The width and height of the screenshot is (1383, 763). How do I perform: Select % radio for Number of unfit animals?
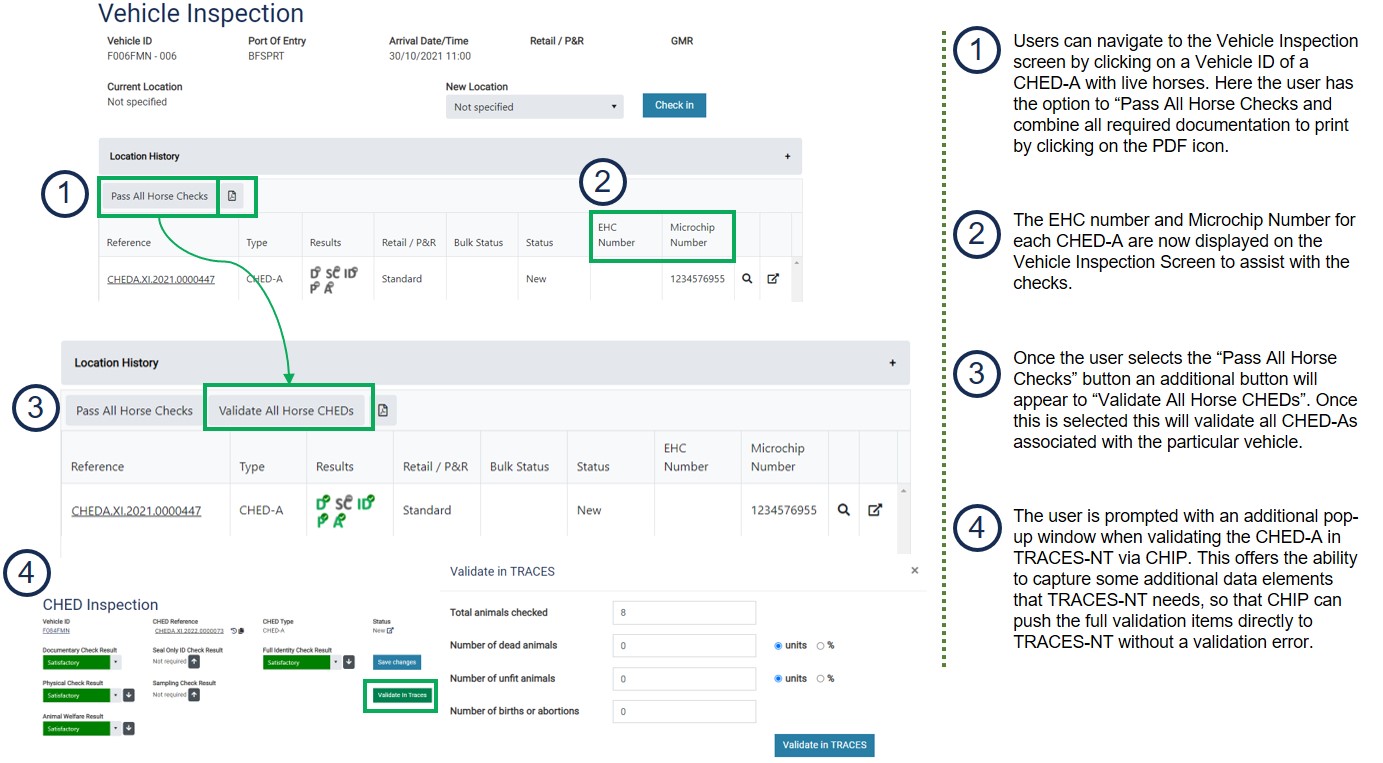tap(821, 679)
